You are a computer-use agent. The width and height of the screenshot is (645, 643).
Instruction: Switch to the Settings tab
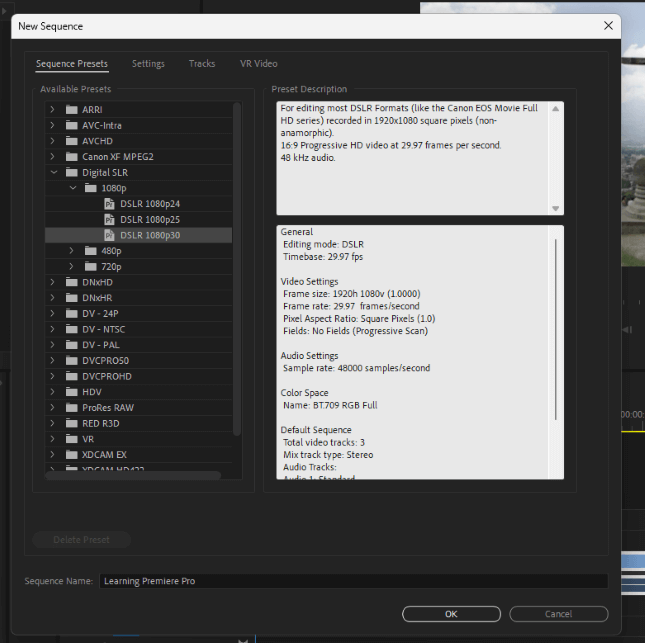(x=148, y=64)
